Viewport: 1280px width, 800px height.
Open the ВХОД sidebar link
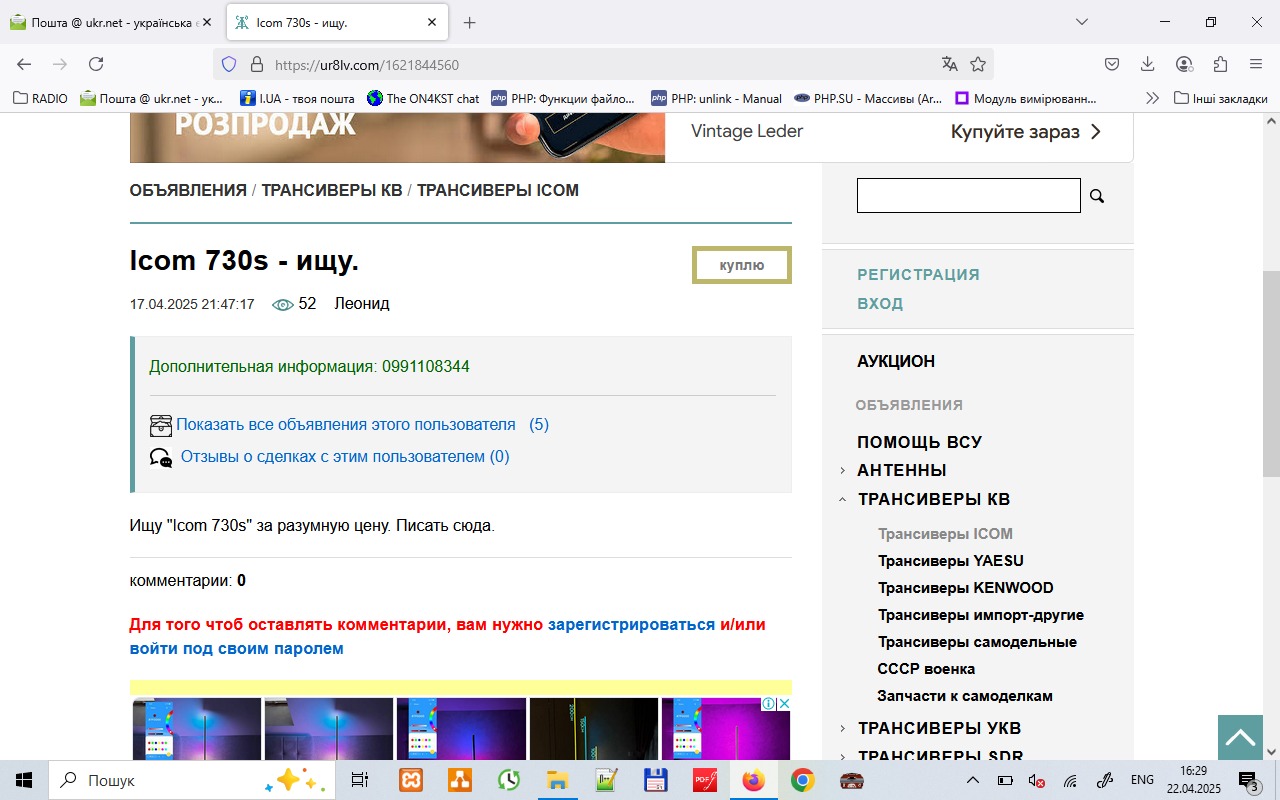[x=880, y=303]
